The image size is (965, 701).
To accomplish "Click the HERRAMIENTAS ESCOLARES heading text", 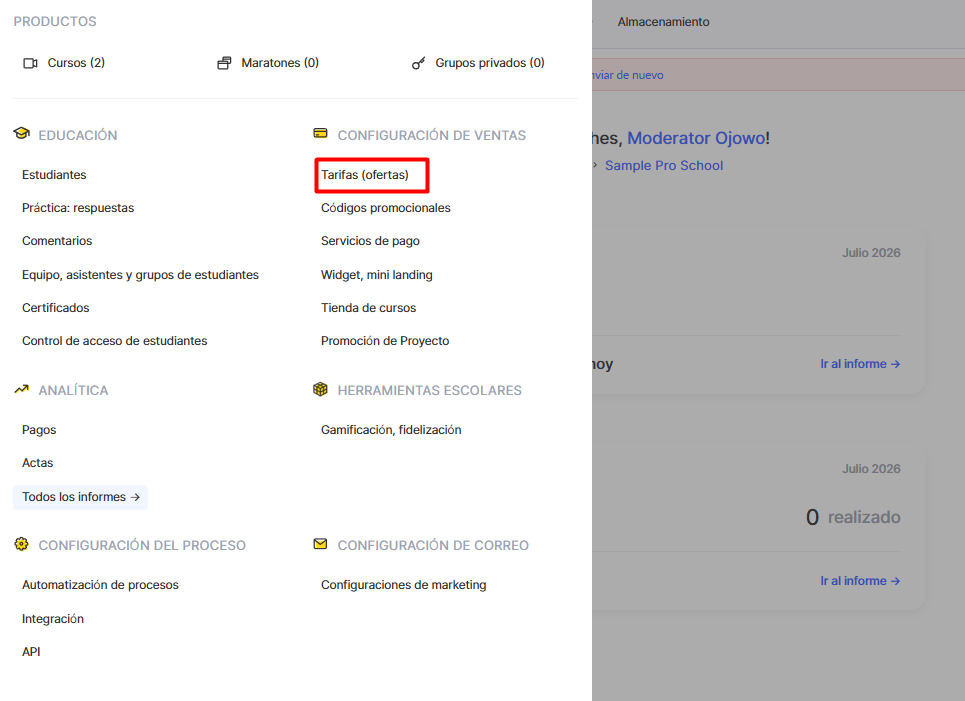I will click(x=430, y=390).
